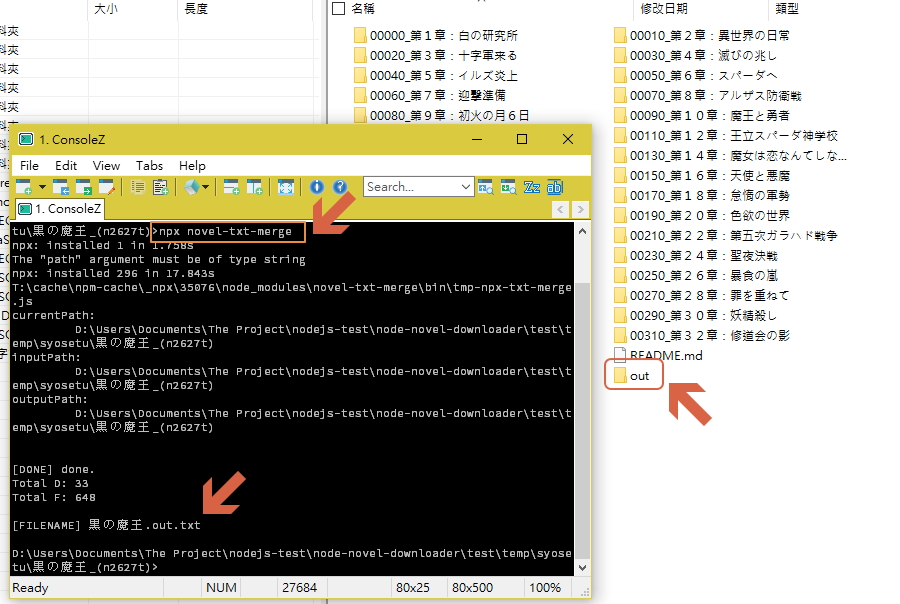
Task: Click the Next Tab toolbar icon
Action: click(83, 187)
